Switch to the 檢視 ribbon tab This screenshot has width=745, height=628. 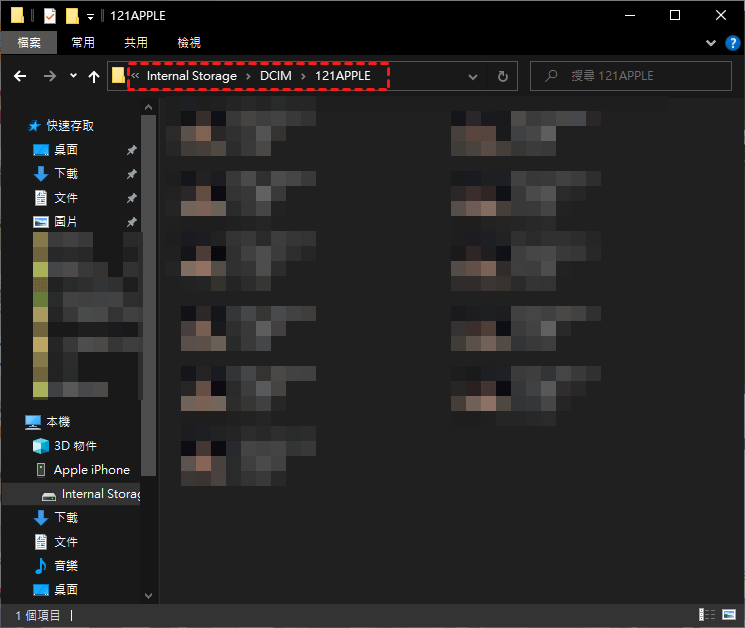[188, 43]
